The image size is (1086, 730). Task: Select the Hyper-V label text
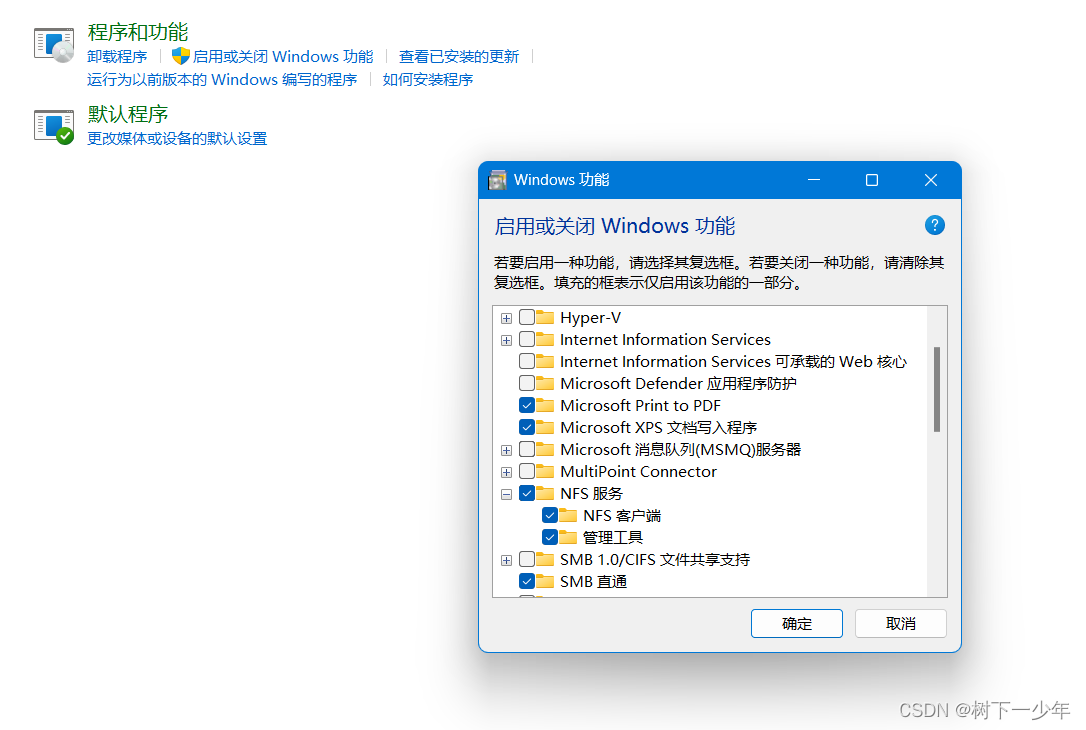[591, 318]
